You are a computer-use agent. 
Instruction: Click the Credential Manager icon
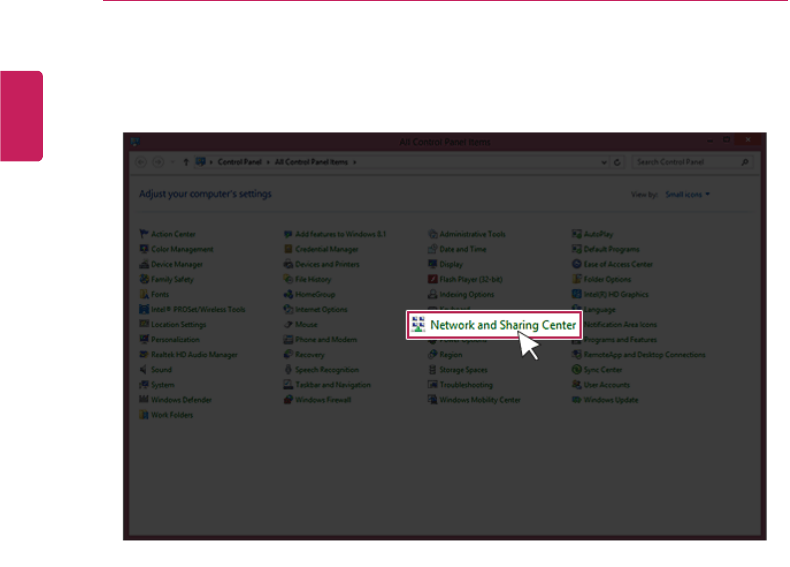[x=288, y=249]
